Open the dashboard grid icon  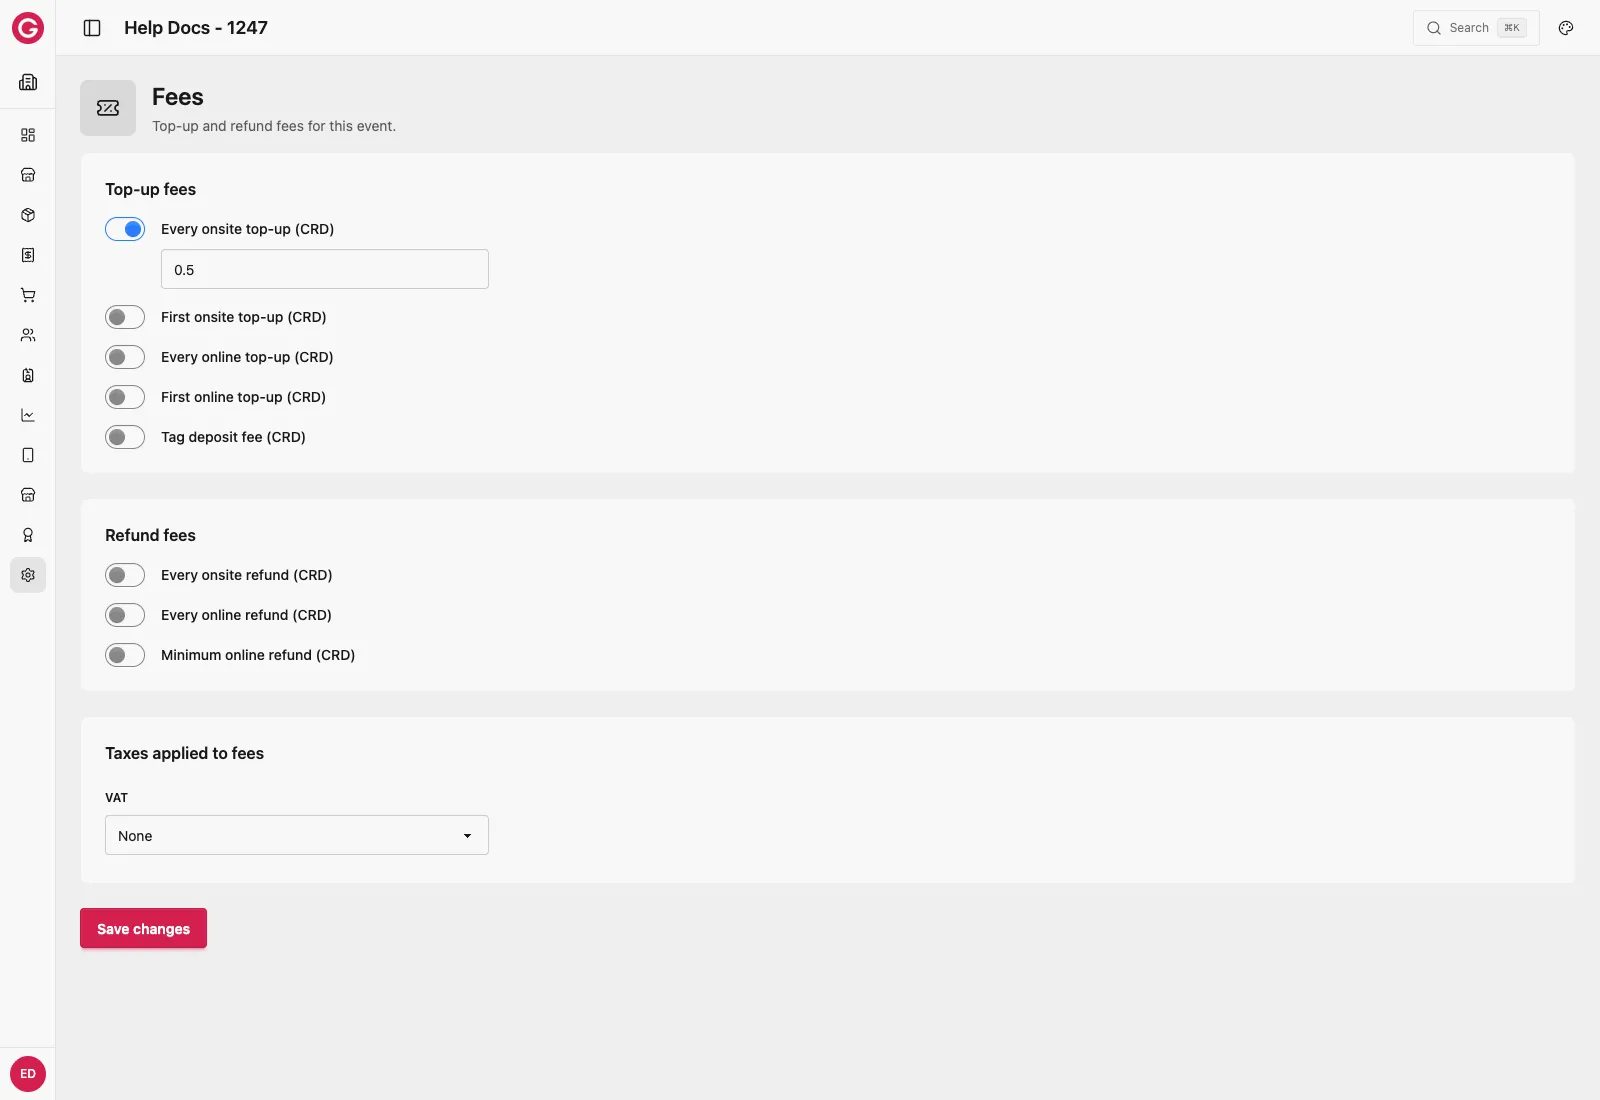click(x=28, y=135)
